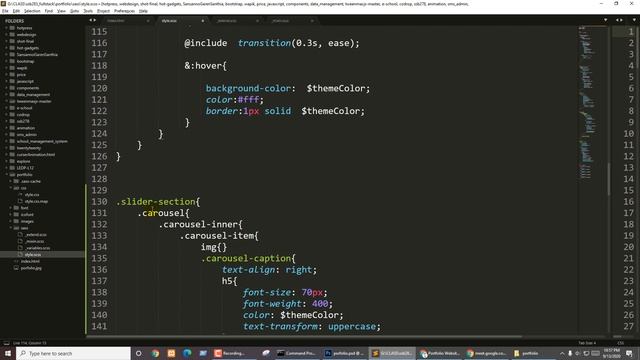Image resolution: width=640 pixels, height=360 pixels.
Task: Open the Preferences menu
Action: point(124,11)
